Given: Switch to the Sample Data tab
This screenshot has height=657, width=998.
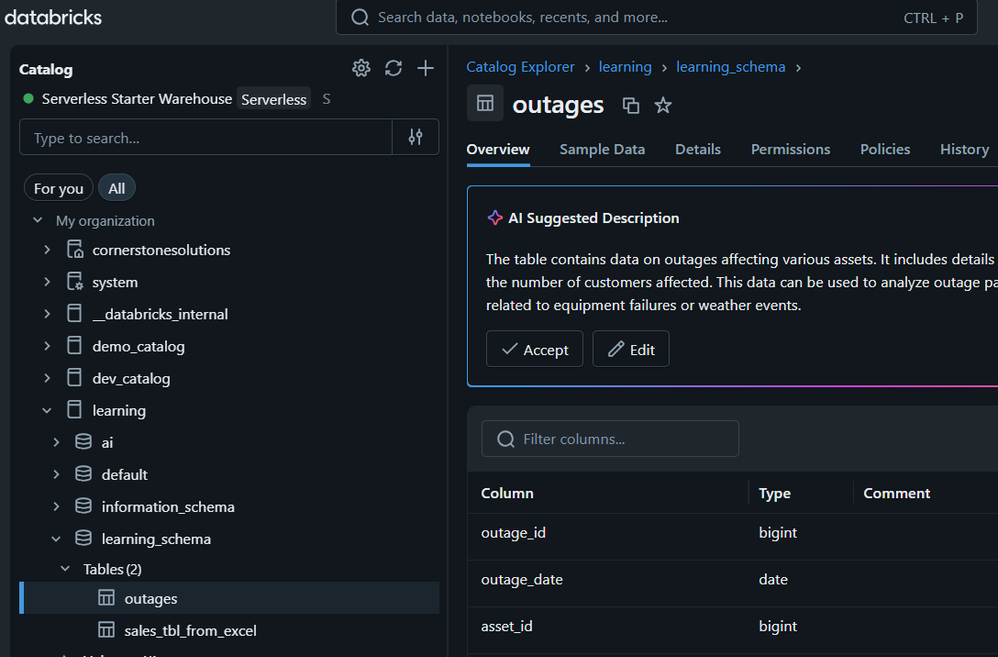Looking at the screenshot, I should click(x=602, y=149).
